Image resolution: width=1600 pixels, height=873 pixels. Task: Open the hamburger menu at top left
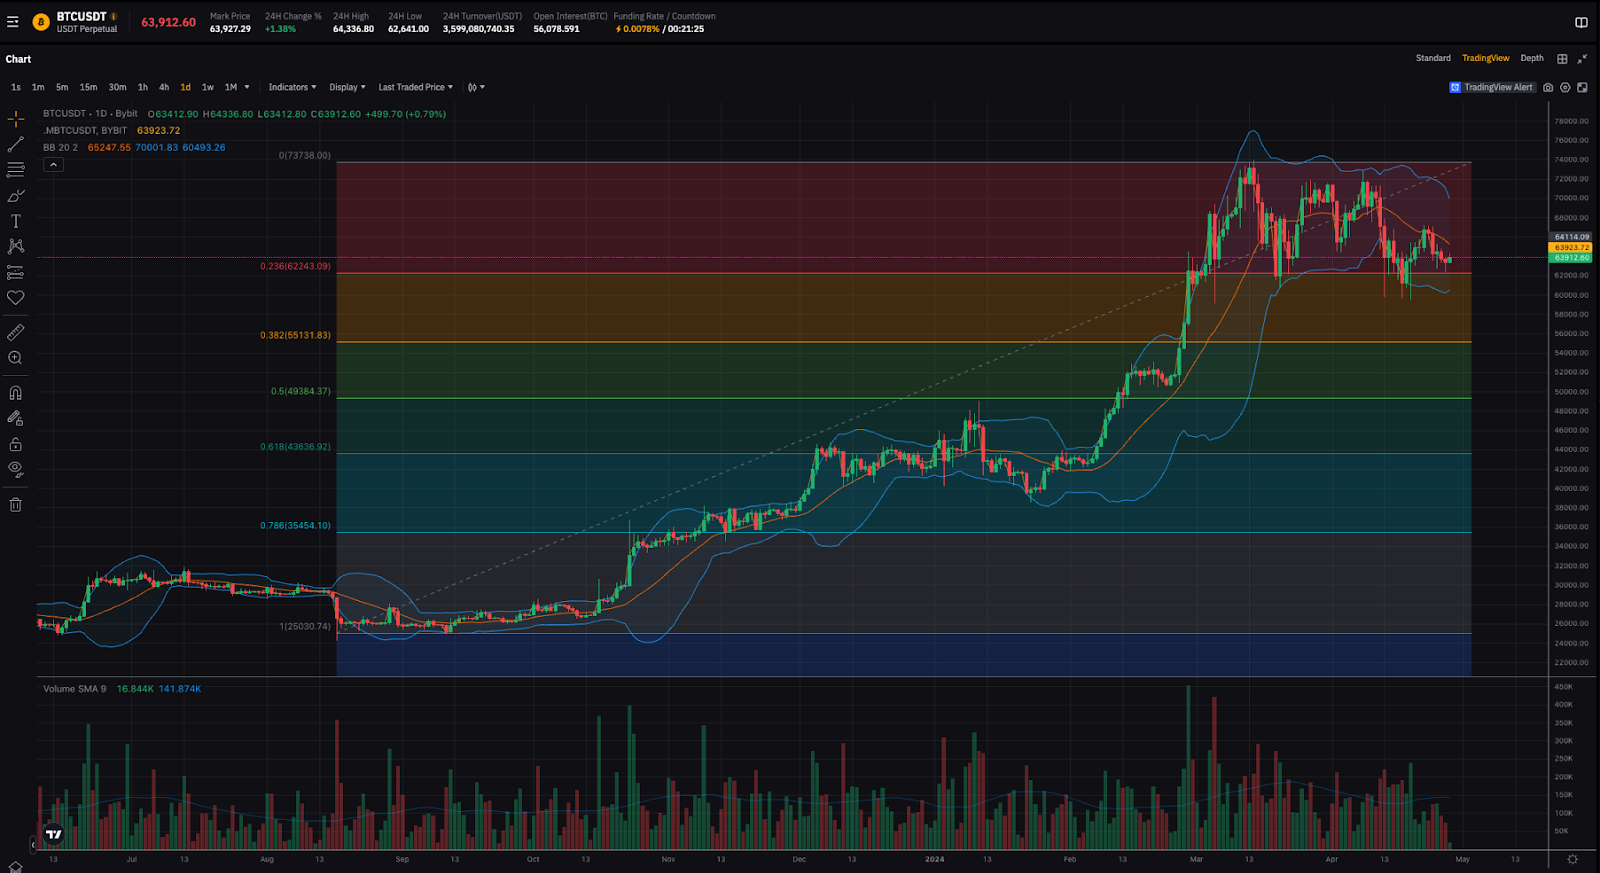(x=13, y=22)
